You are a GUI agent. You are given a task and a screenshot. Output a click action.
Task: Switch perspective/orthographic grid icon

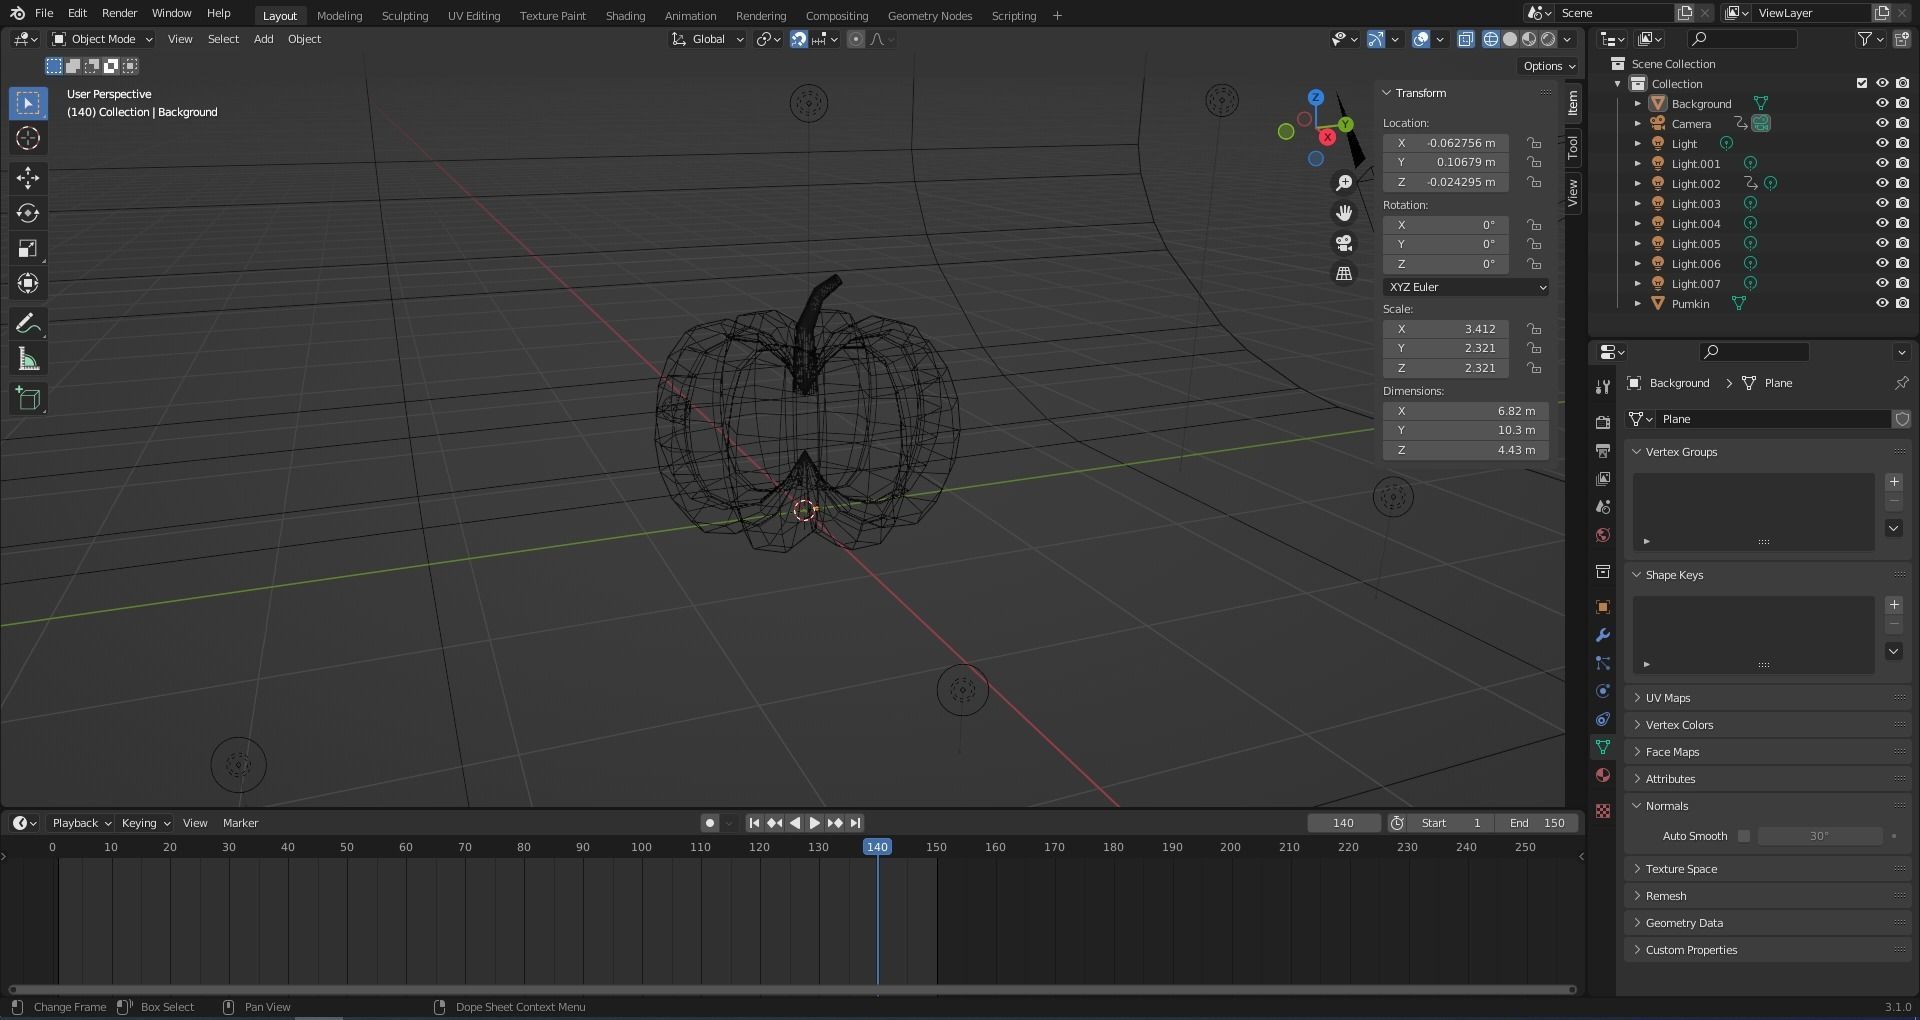click(x=1344, y=273)
